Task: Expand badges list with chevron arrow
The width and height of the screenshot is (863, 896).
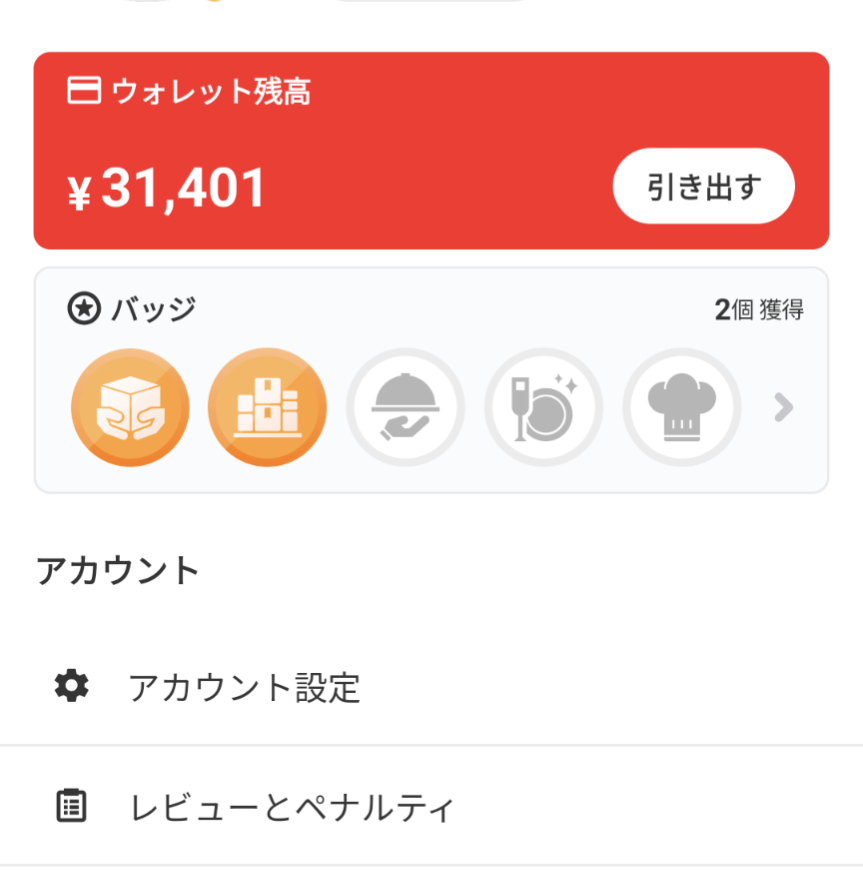Action: tap(784, 407)
